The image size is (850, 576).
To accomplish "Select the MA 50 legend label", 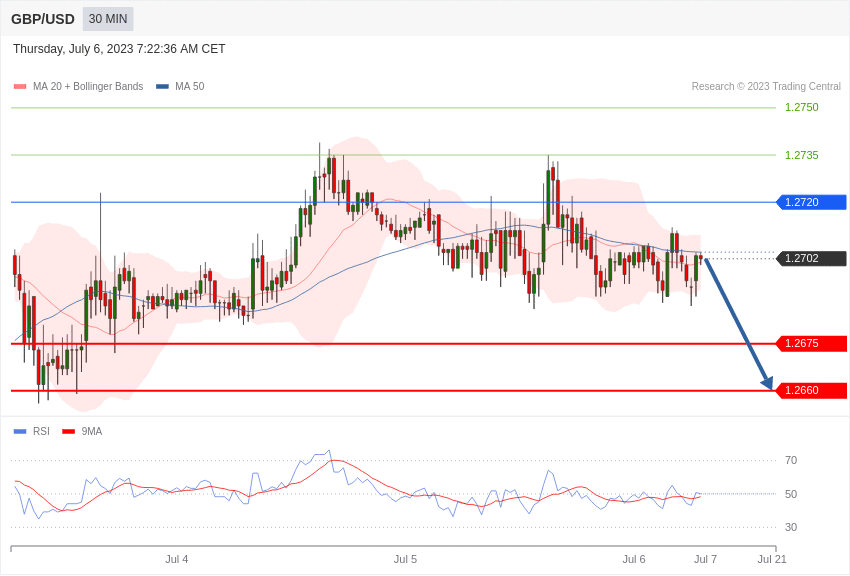I will tap(190, 86).
